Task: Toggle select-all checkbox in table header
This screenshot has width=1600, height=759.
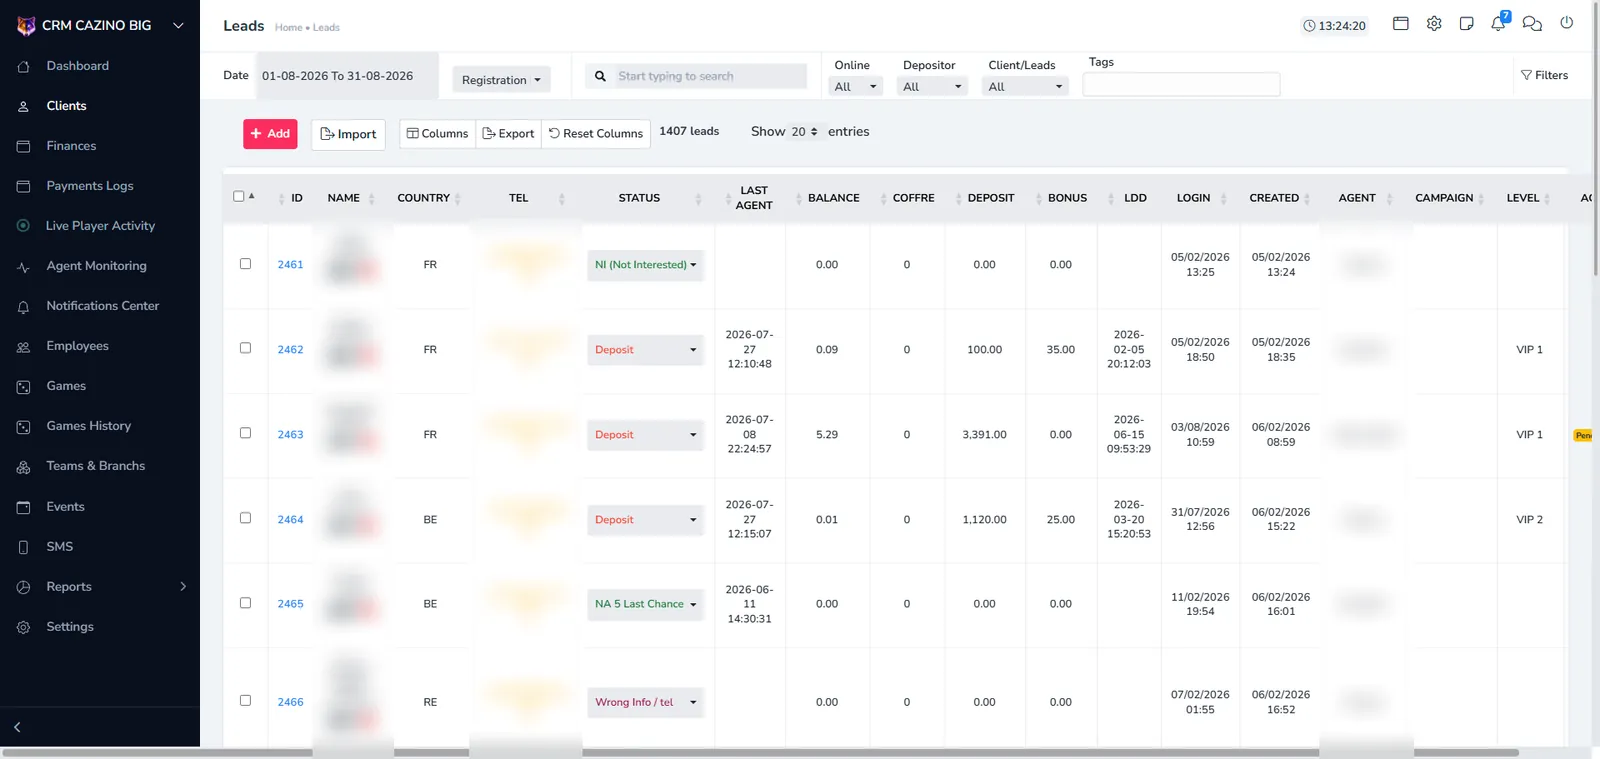Action: (x=239, y=196)
